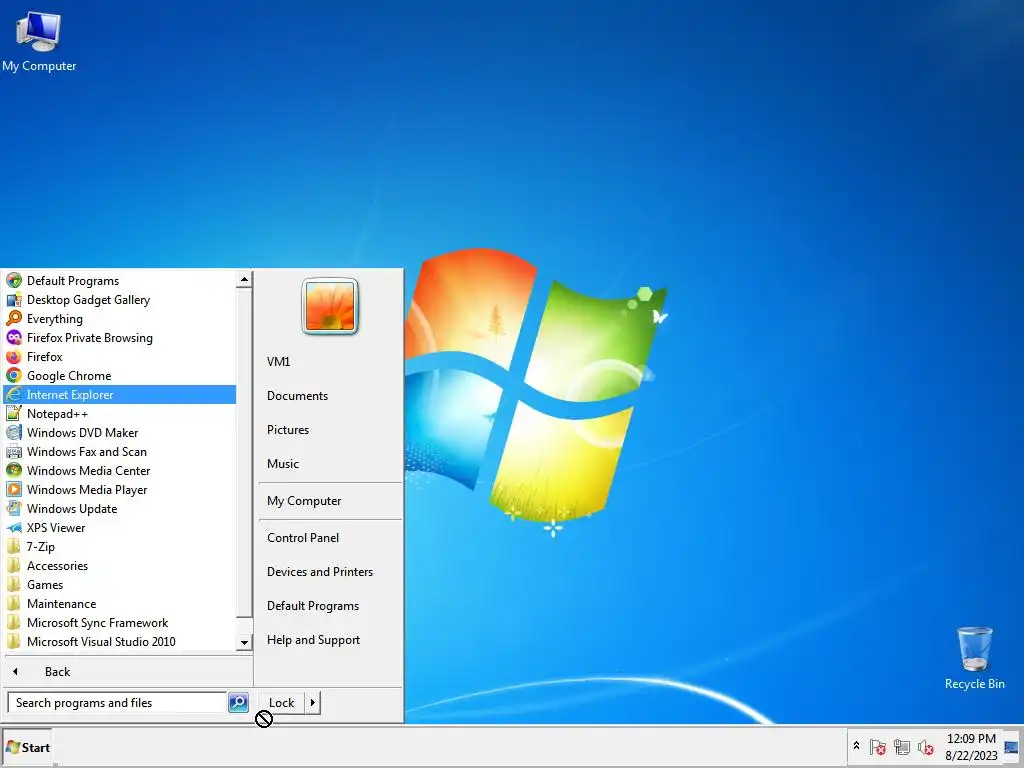Start Firefox Private Browsing icon
This screenshot has height=768, width=1024.
coord(14,338)
